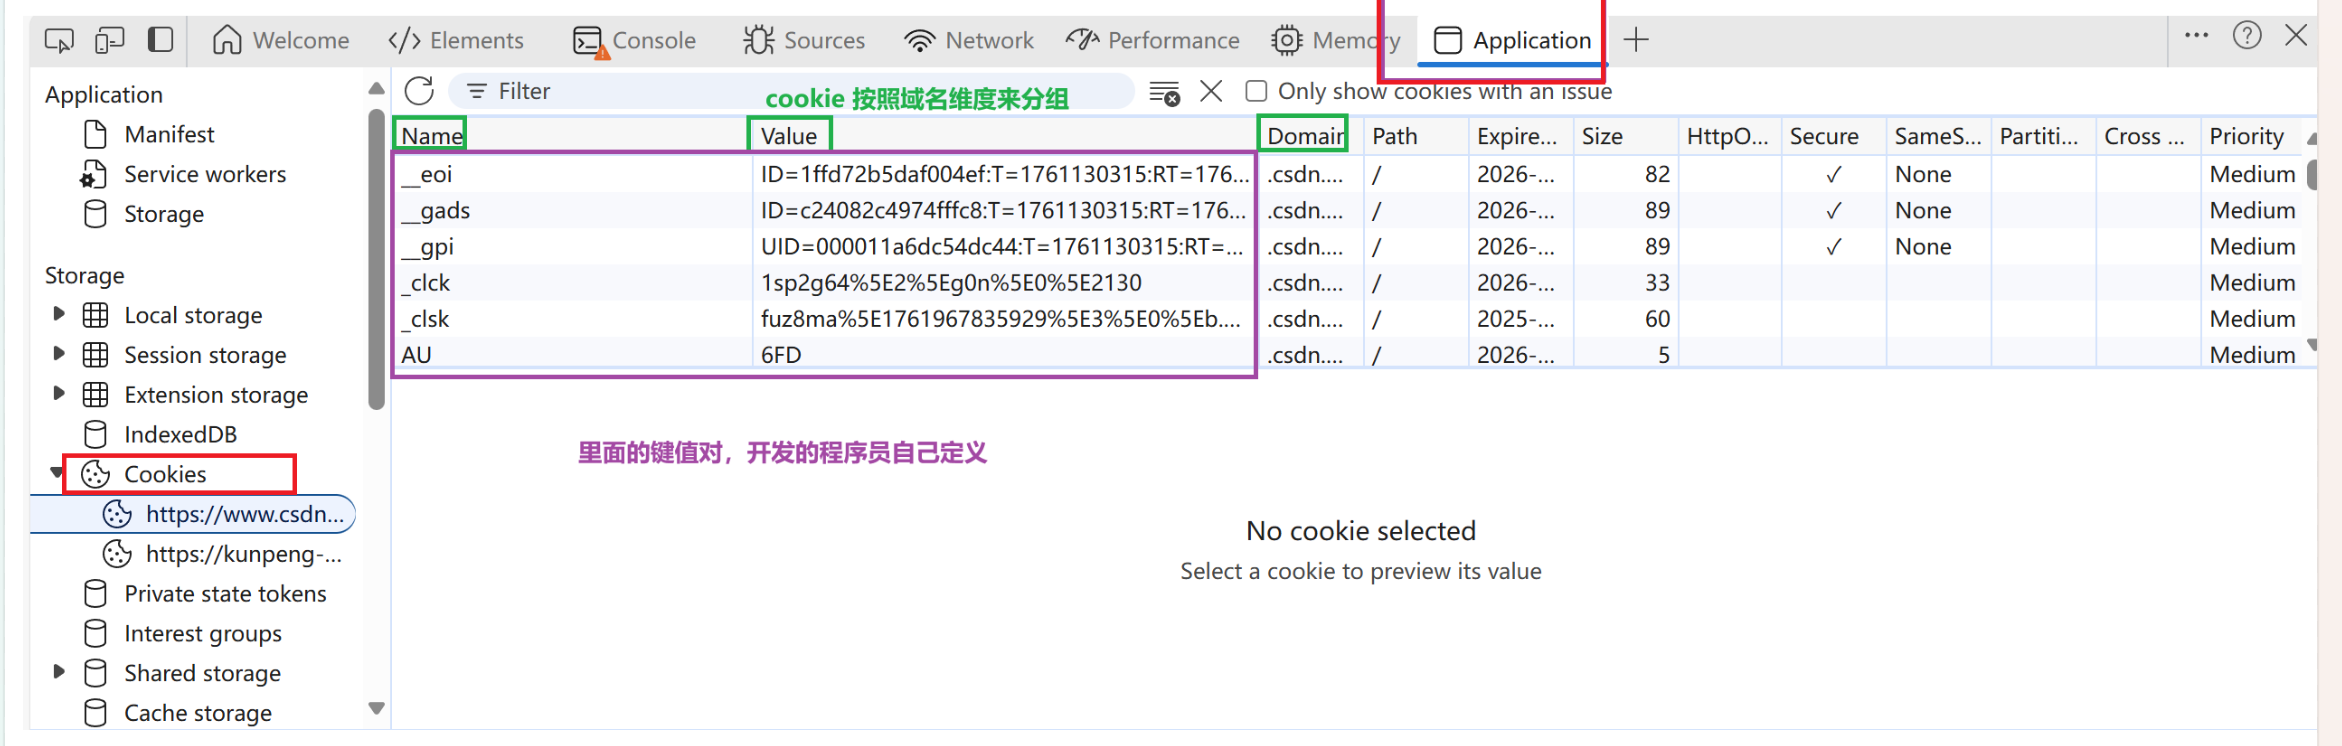Click the Filter input field
The height and width of the screenshot is (746, 2342).
pyautogui.click(x=790, y=91)
